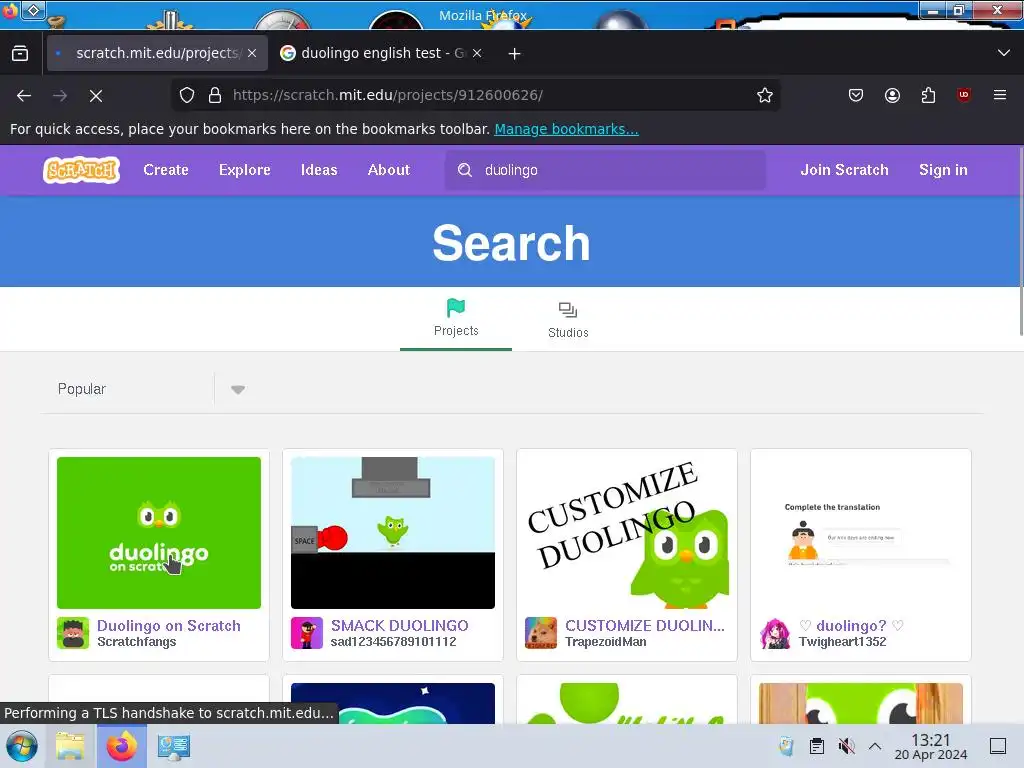Open TrapezoidMan user avatar
Screen dimensions: 1024x768
click(541, 633)
